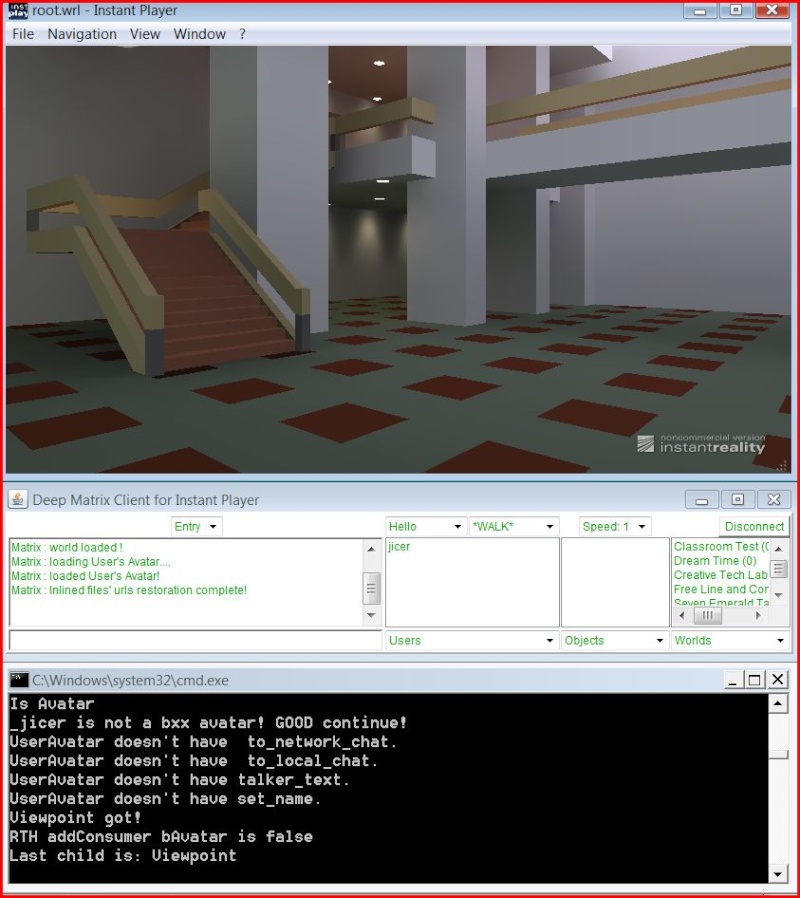Open the Objects dropdown
Image resolution: width=800 pixels, height=898 pixels.
pos(615,640)
